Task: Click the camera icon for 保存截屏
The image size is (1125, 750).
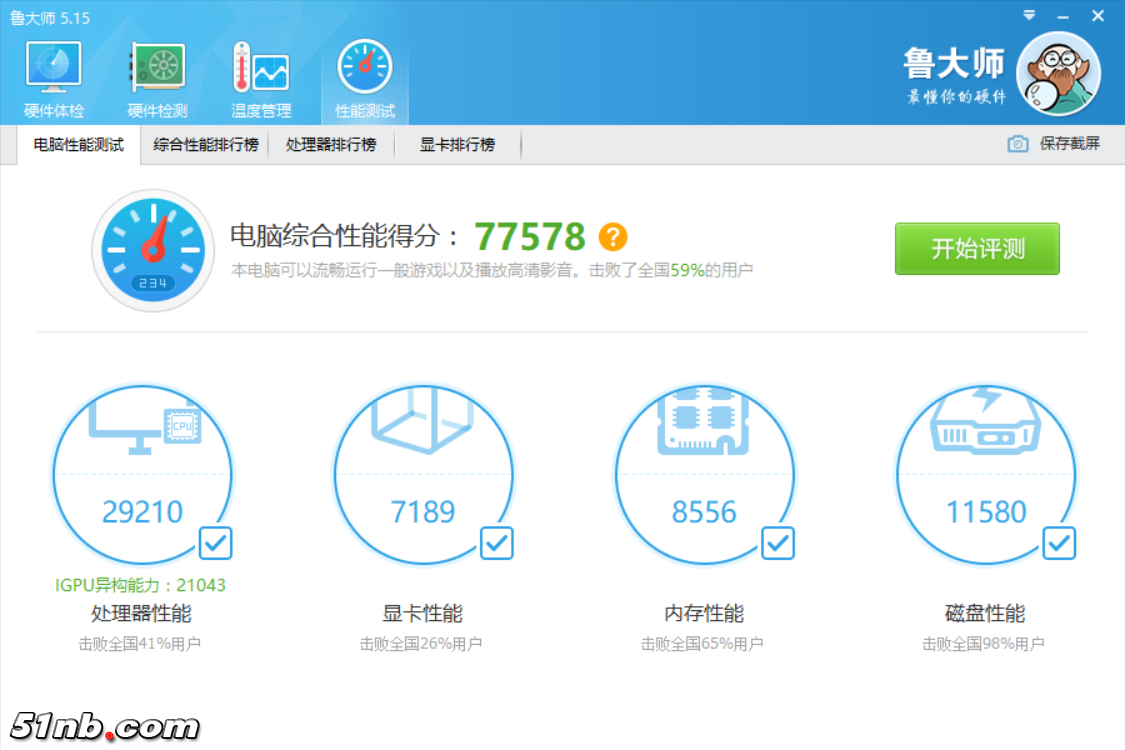Action: pos(1018,144)
